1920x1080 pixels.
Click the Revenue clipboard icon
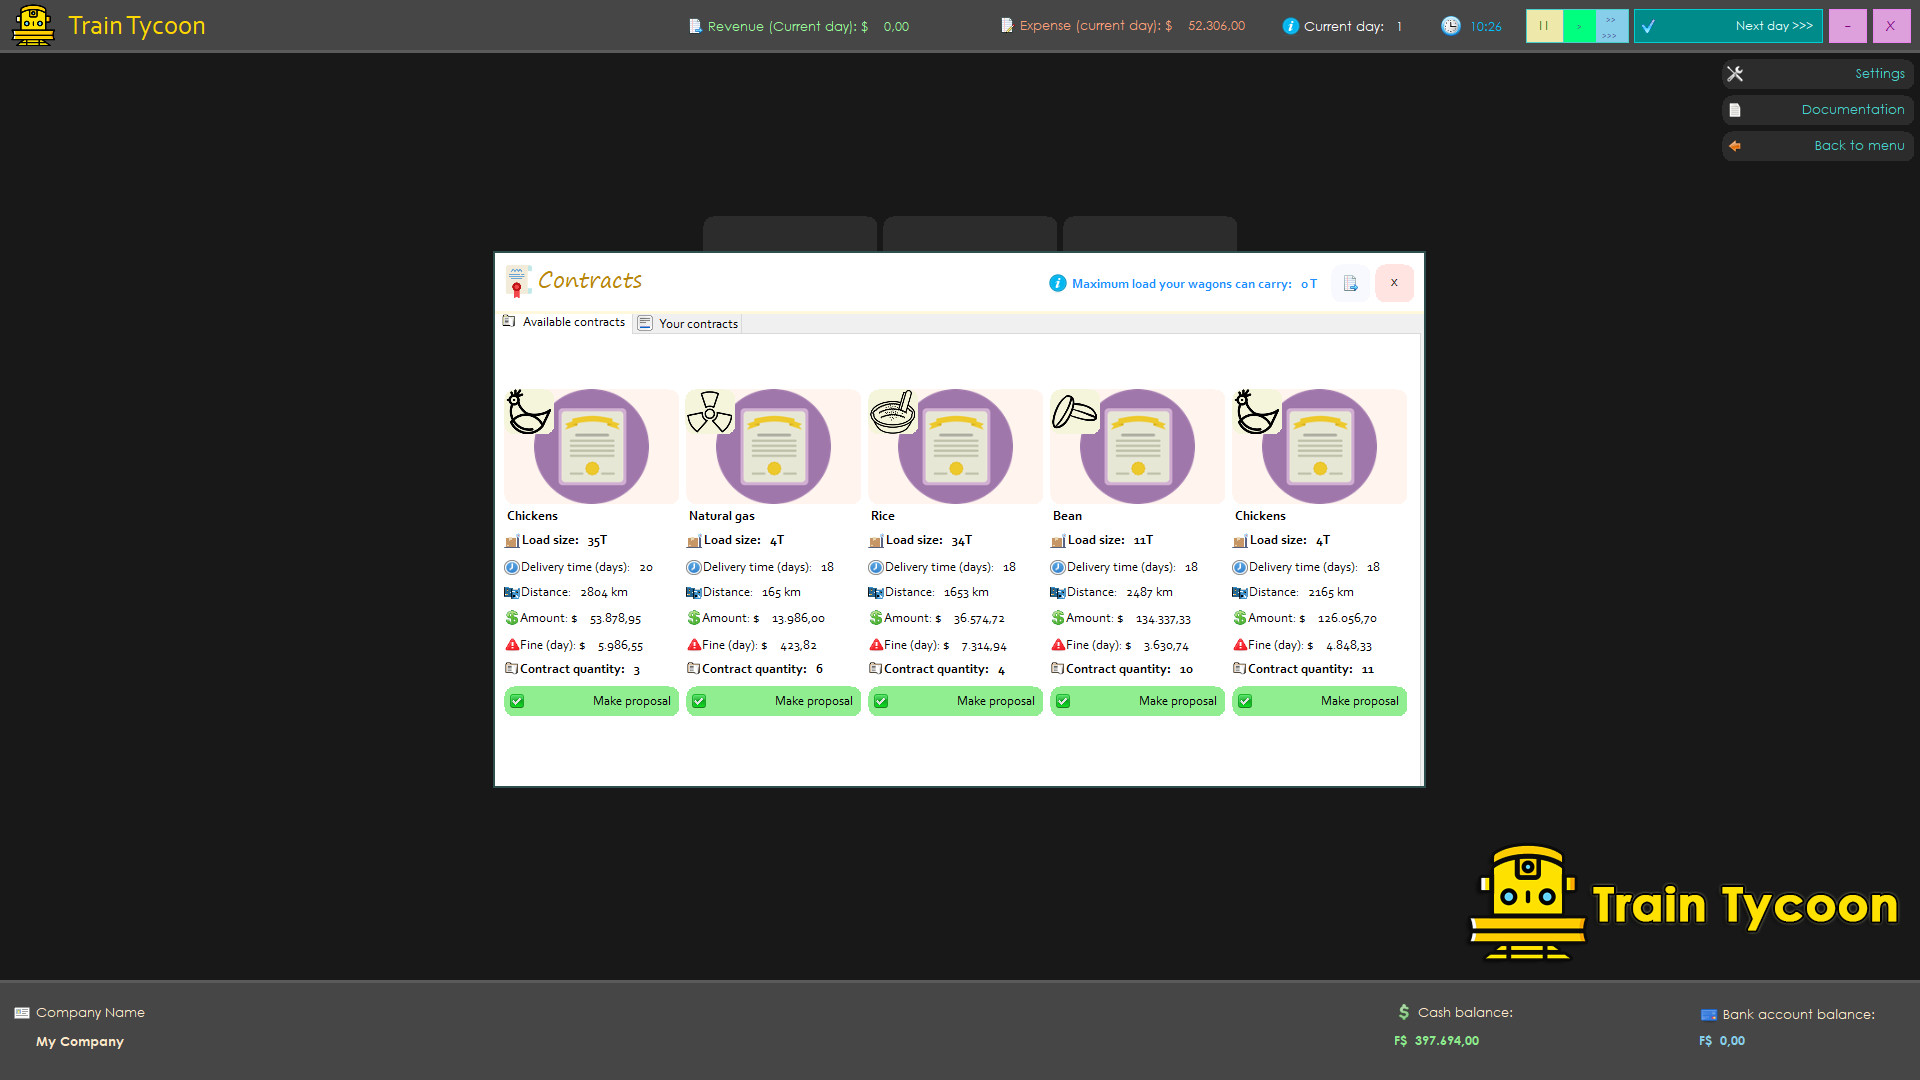(x=694, y=26)
